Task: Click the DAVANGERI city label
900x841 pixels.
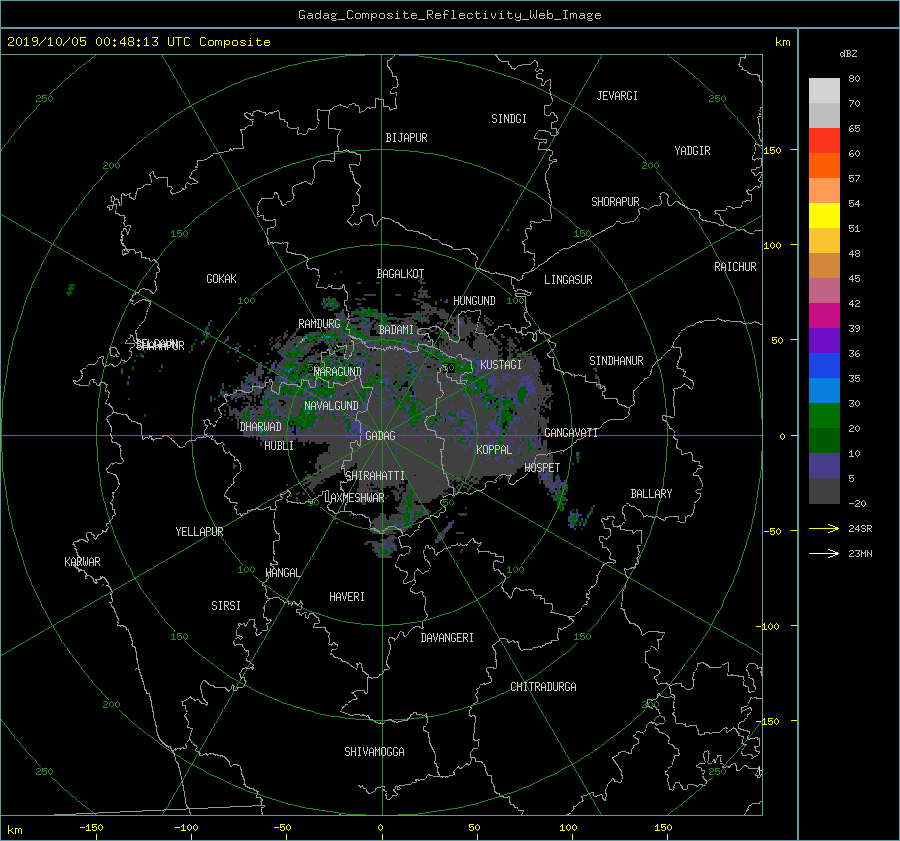Action: 447,638
